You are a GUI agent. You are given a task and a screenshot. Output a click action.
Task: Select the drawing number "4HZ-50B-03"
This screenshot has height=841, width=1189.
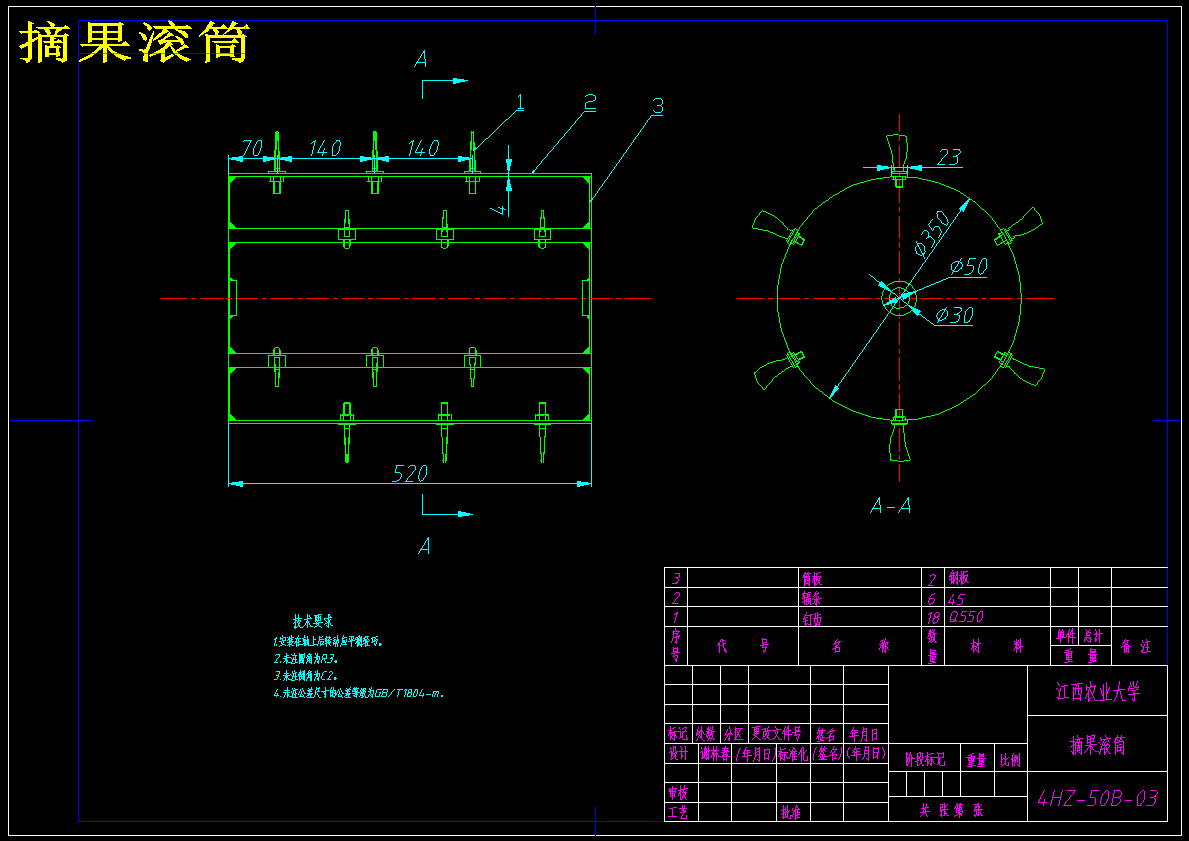pos(1097,799)
